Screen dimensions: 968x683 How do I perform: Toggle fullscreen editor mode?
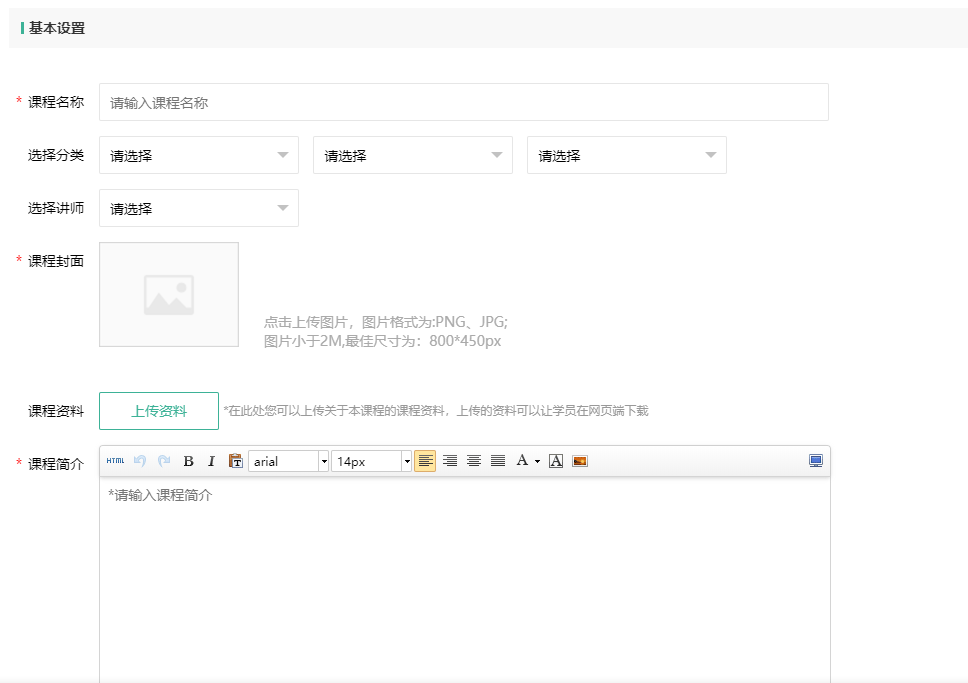pyautogui.click(x=816, y=461)
